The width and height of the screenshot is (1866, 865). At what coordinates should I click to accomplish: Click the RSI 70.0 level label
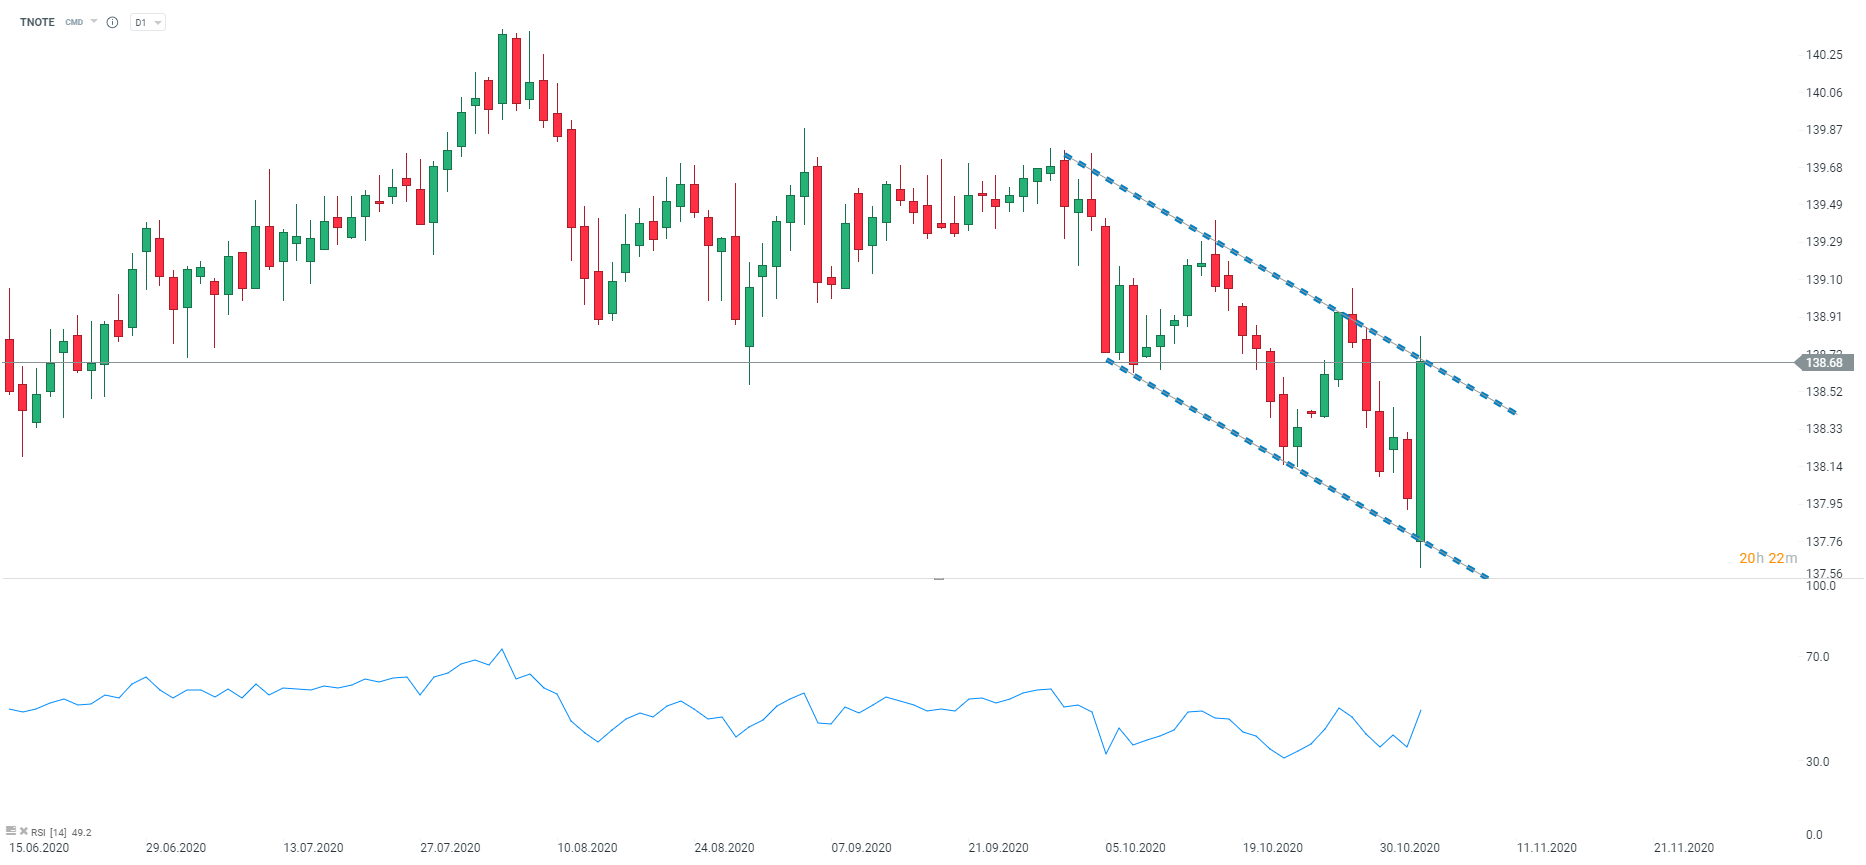1817,657
